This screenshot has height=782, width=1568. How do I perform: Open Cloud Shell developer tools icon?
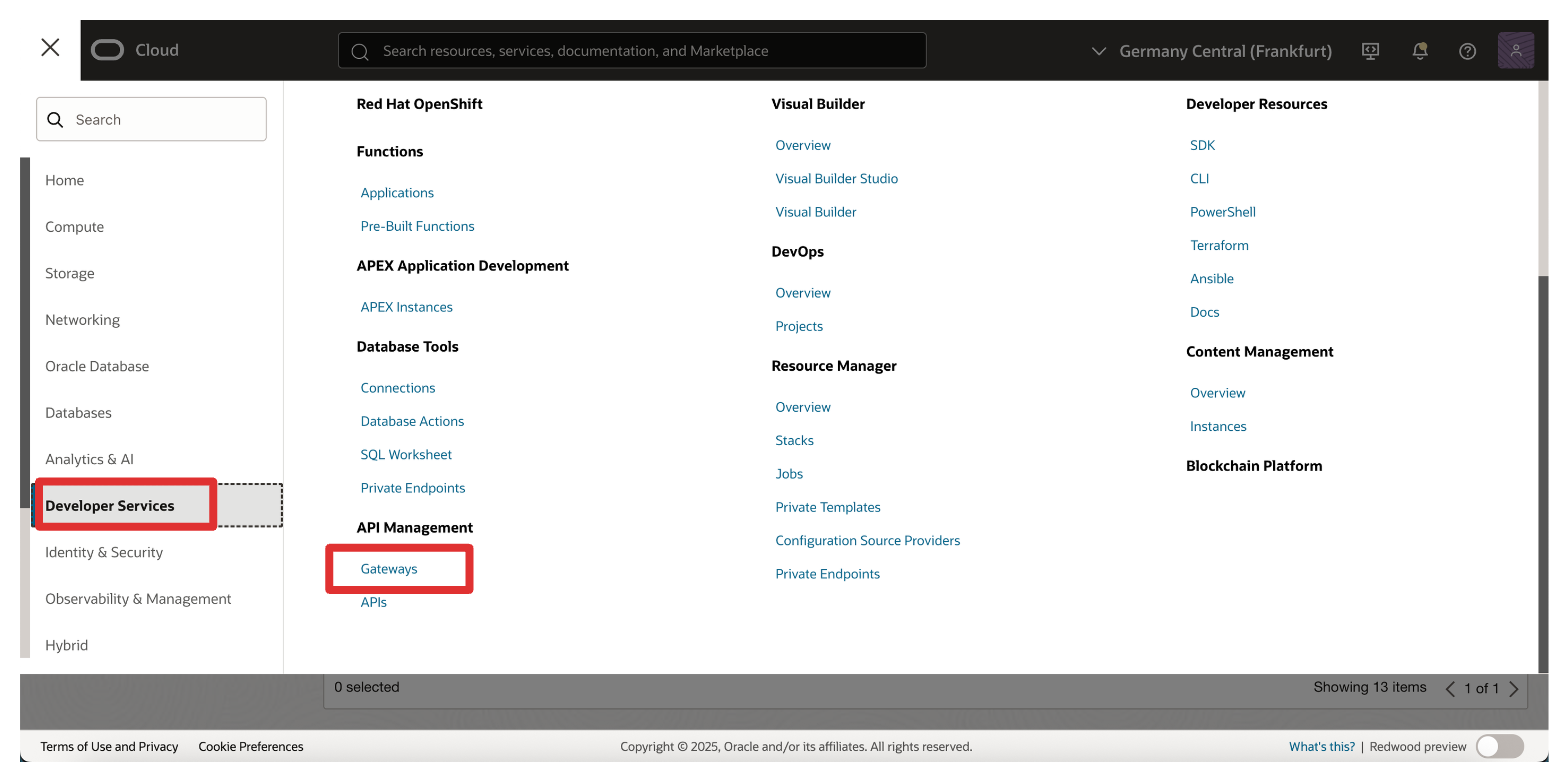1371,51
